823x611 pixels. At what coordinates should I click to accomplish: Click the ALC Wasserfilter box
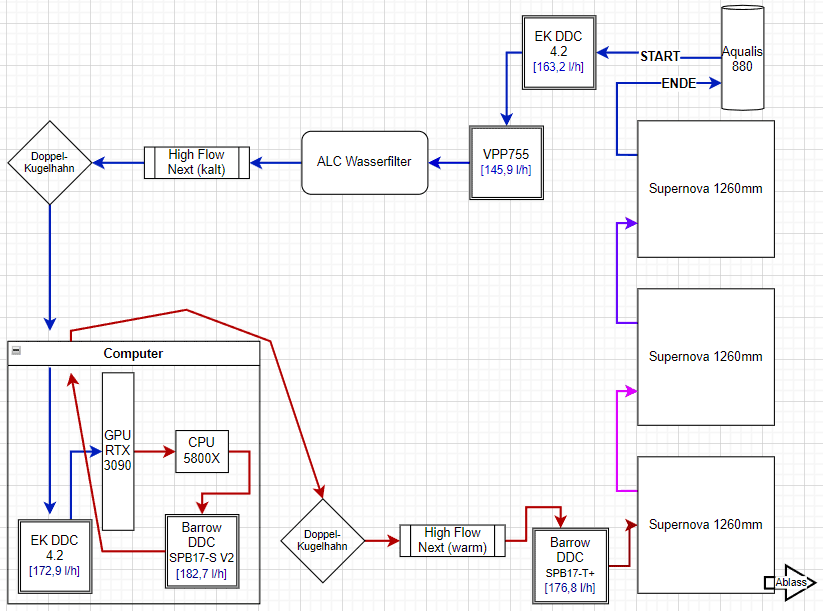point(364,162)
